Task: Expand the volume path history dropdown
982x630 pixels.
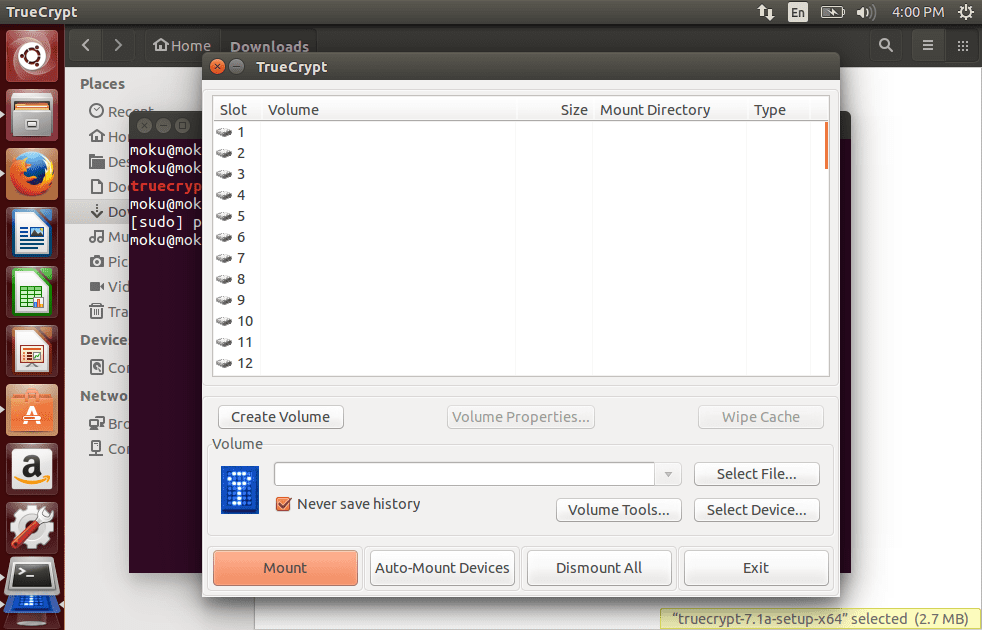Action: (668, 474)
